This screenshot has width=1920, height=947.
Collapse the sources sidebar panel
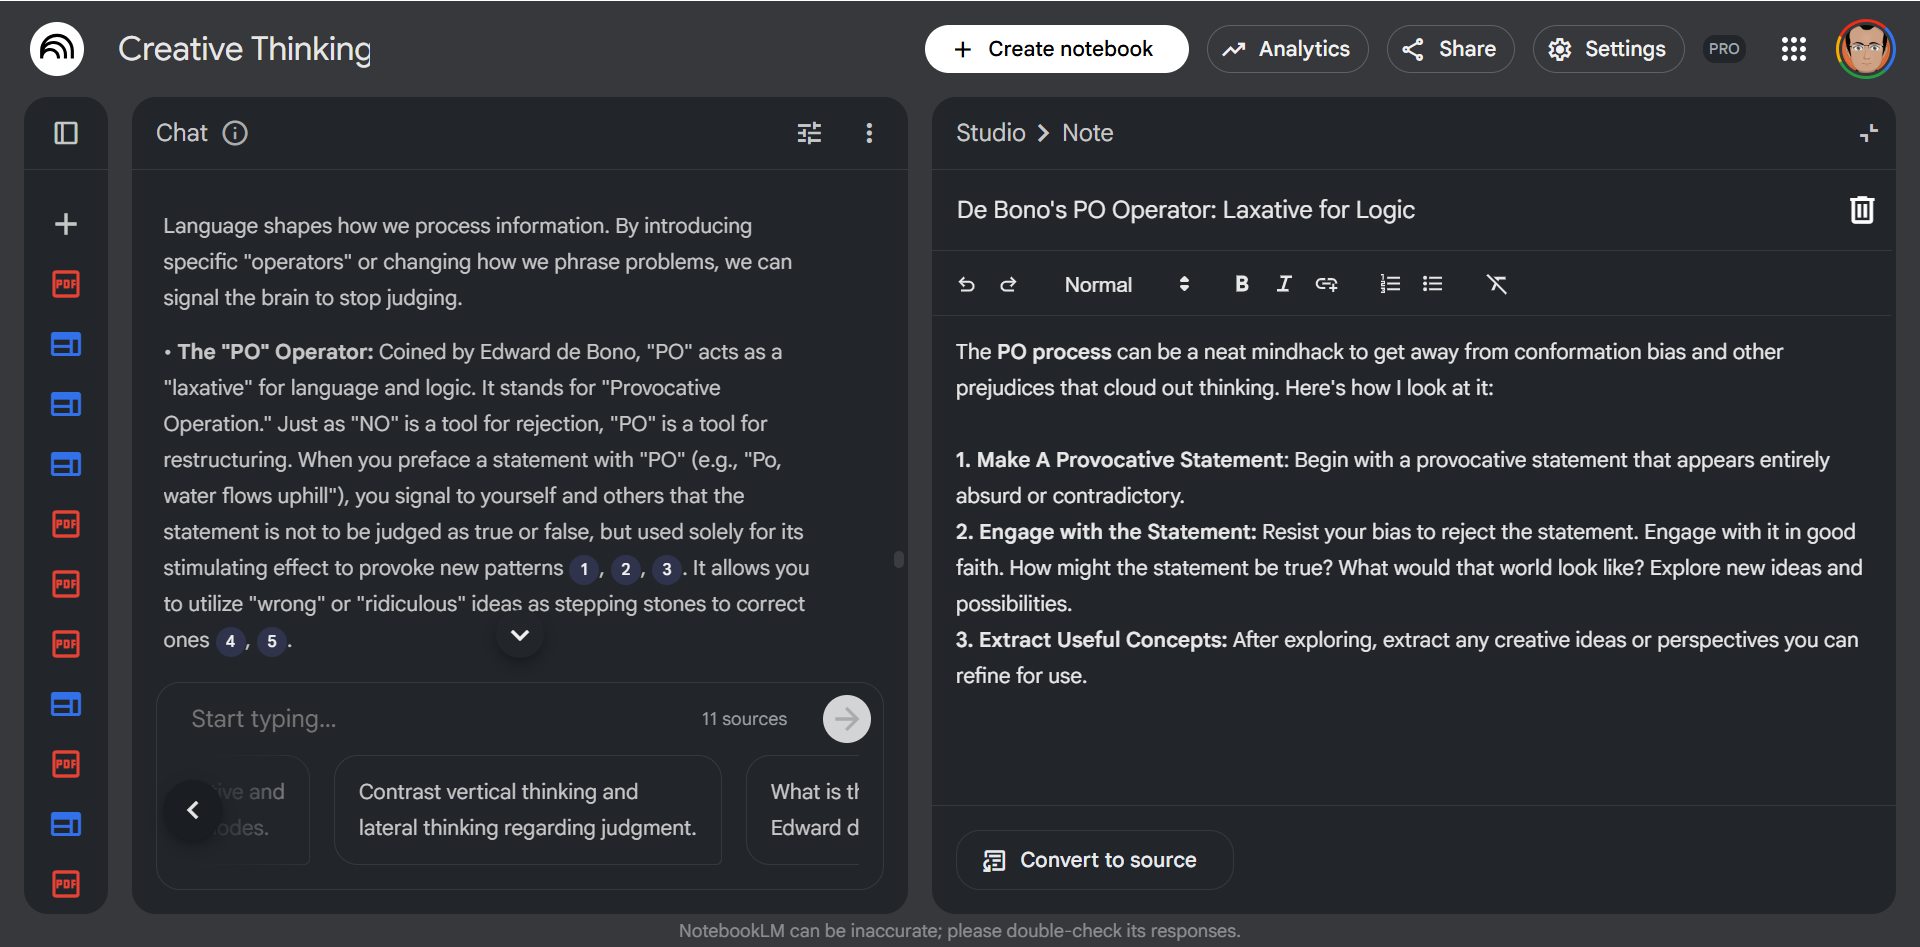click(x=66, y=133)
